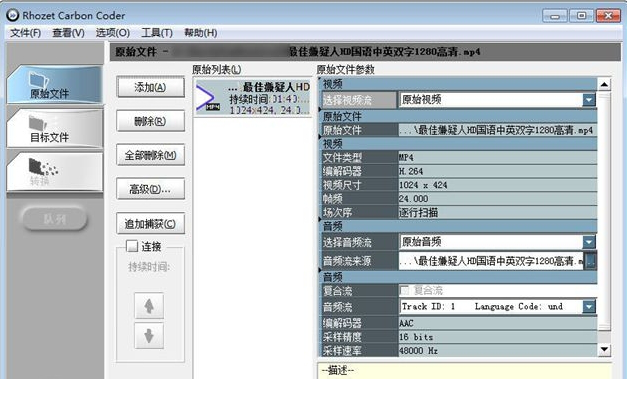Open the 工具(T) menu
This screenshot has height=394, width=627.
pyautogui.click(x=157, y=33)
